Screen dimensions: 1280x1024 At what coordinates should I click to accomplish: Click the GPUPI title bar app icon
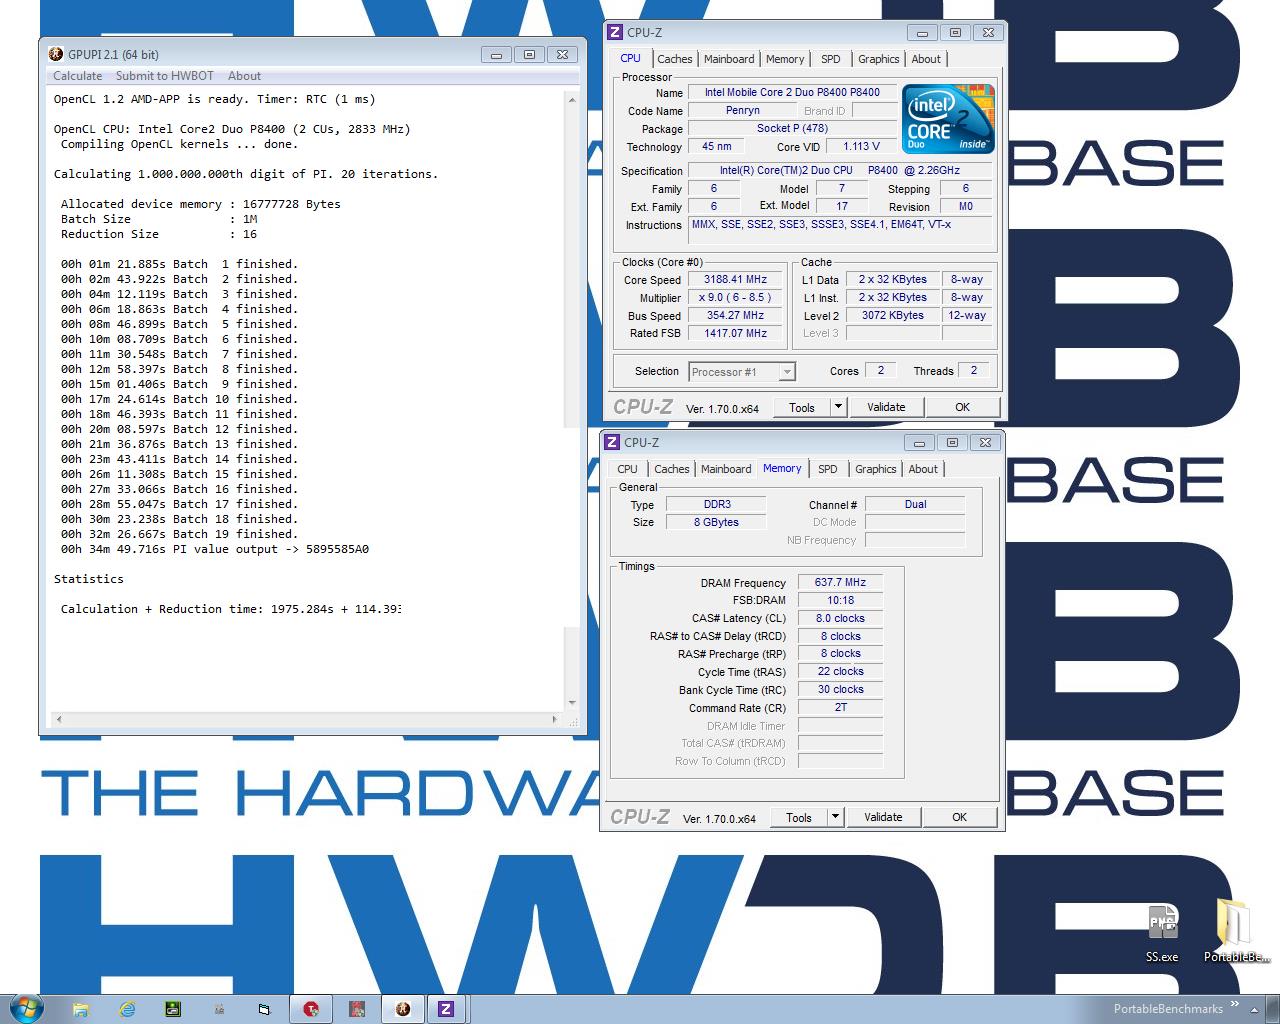point(56,55)
